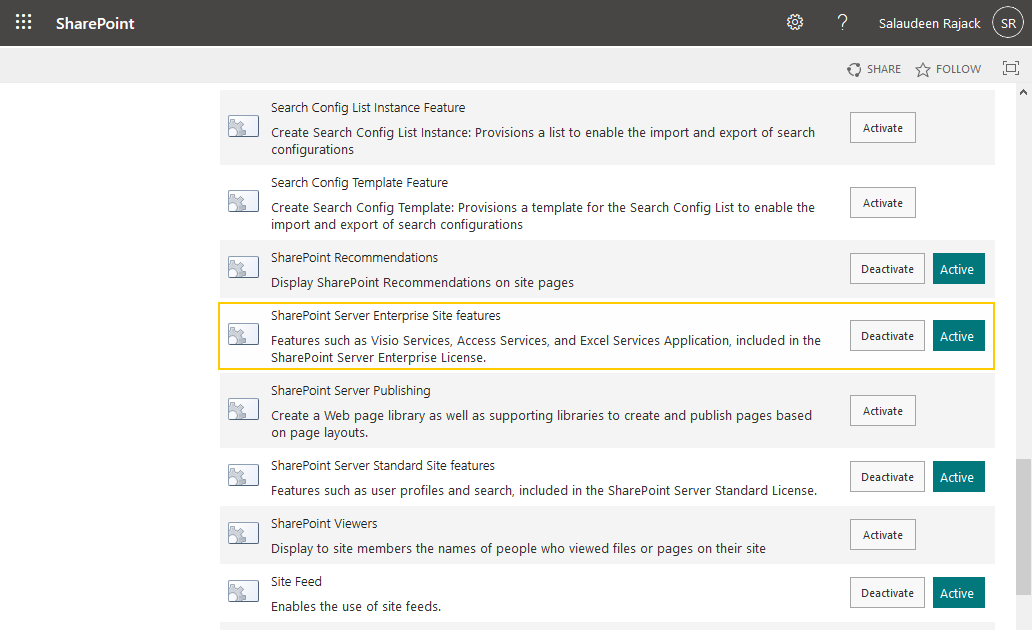Click the green Active status for Site Feed
Image resolution: width=1032 pixels, height=630 pixels.
click(x=958, y=592)
